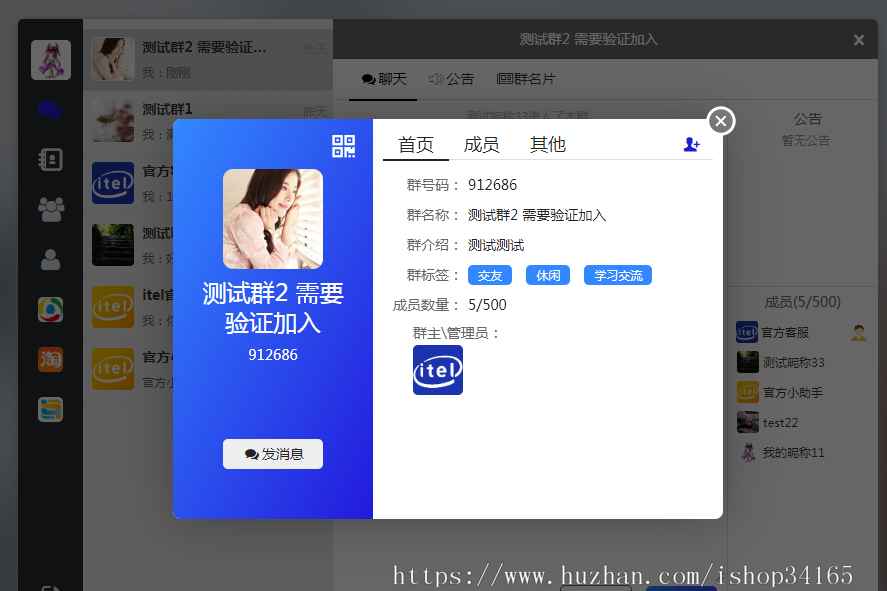Open the contacts address book icon
The image size is (887, 591).
tap(50, 160)
